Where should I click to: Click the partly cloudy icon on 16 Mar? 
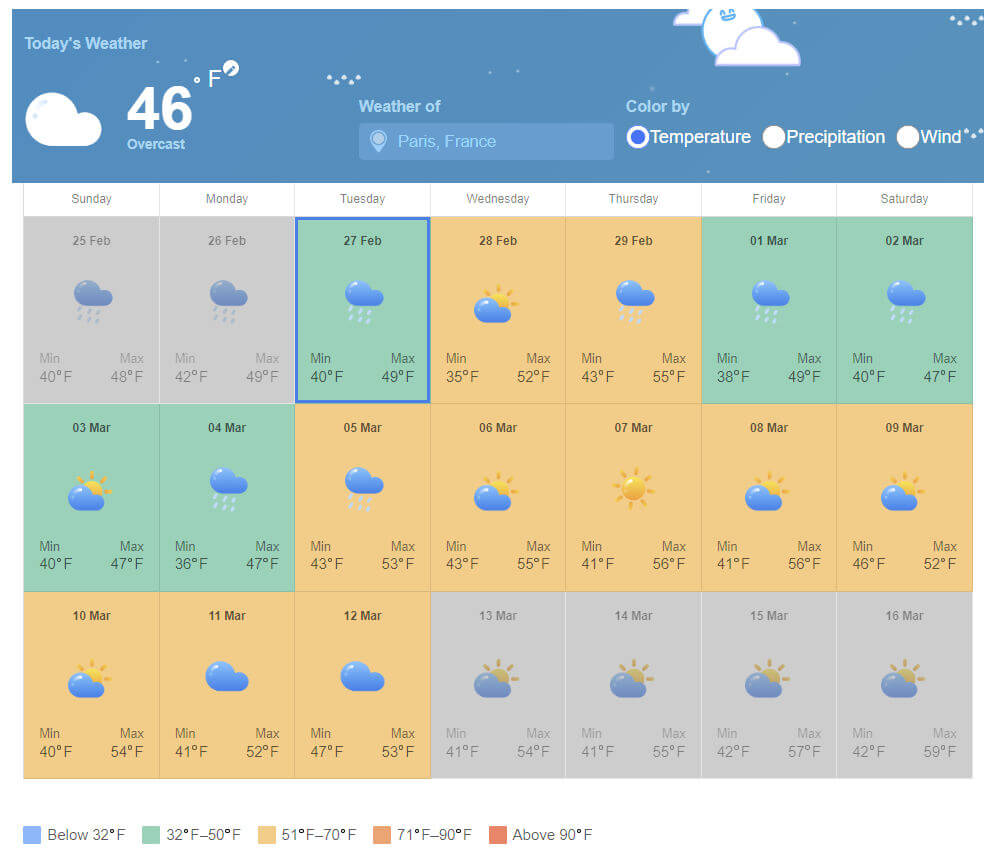click(x=903, y=678)
